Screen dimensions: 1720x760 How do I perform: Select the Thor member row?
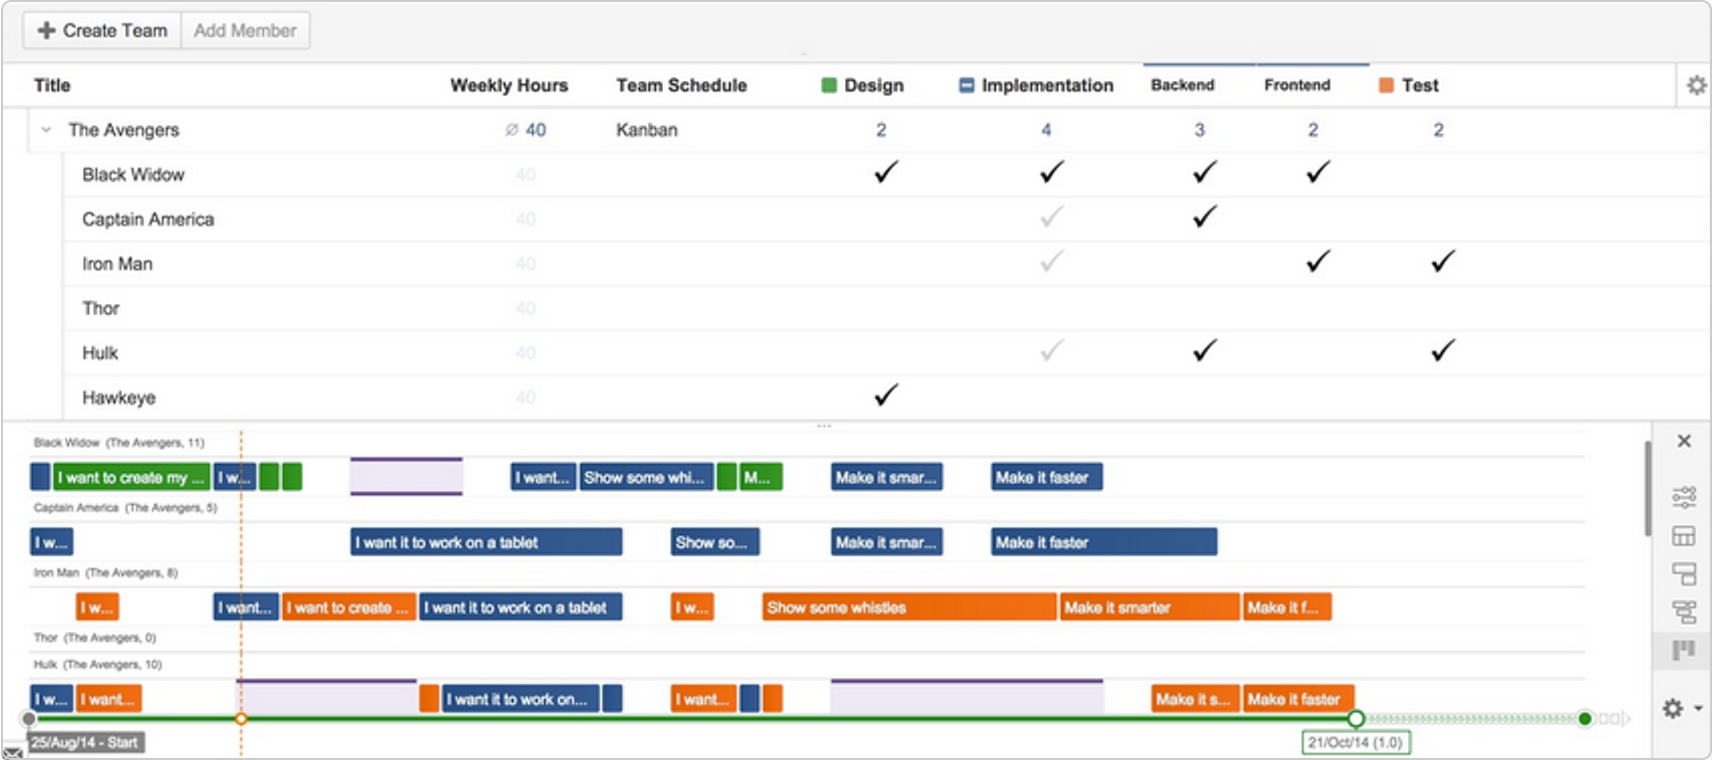tap(886, 308)
